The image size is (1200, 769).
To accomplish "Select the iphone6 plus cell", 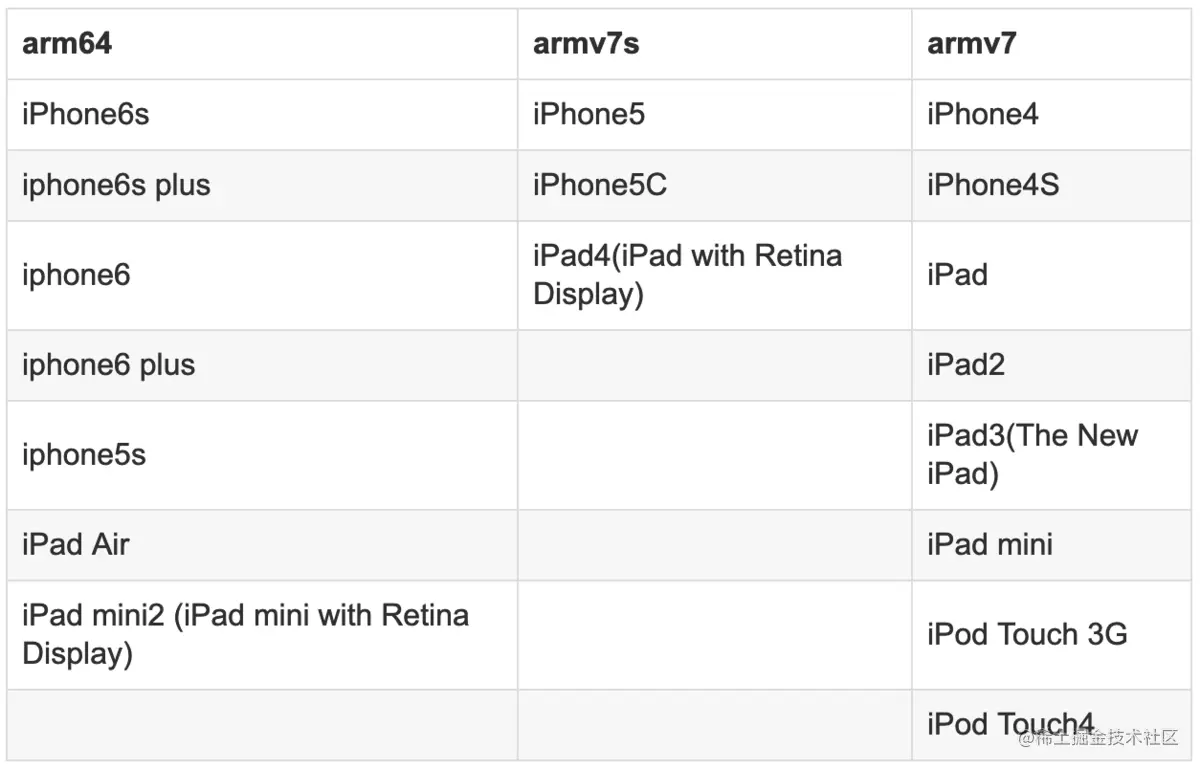I will coord(108,365).
